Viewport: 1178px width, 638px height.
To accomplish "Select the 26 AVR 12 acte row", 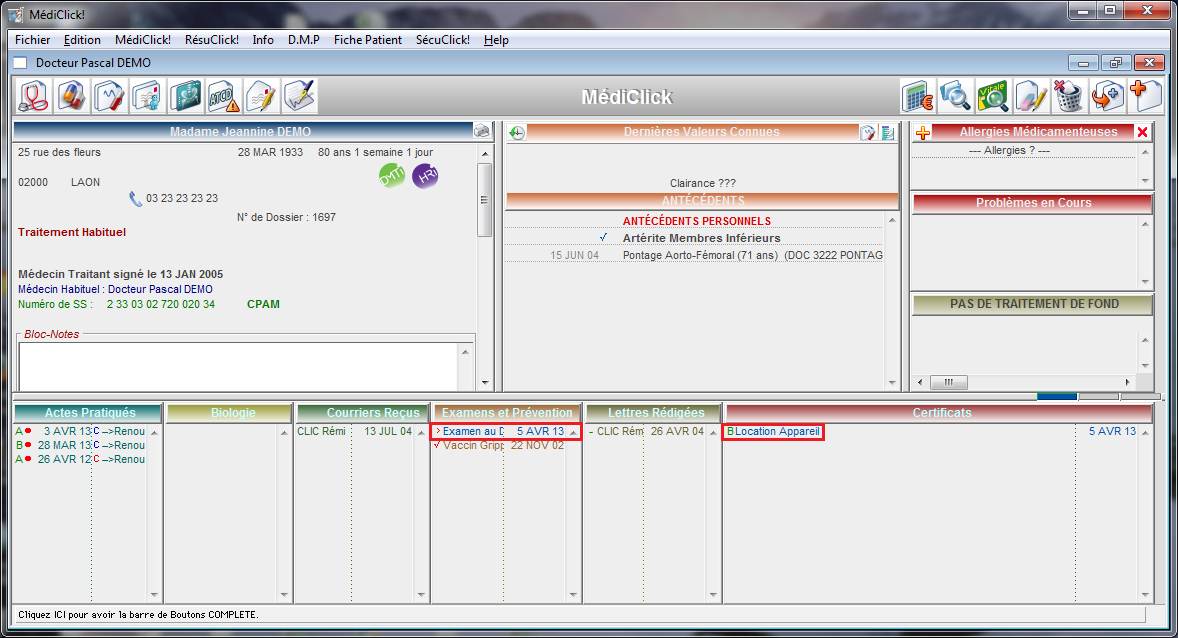I will pos(80,459).
